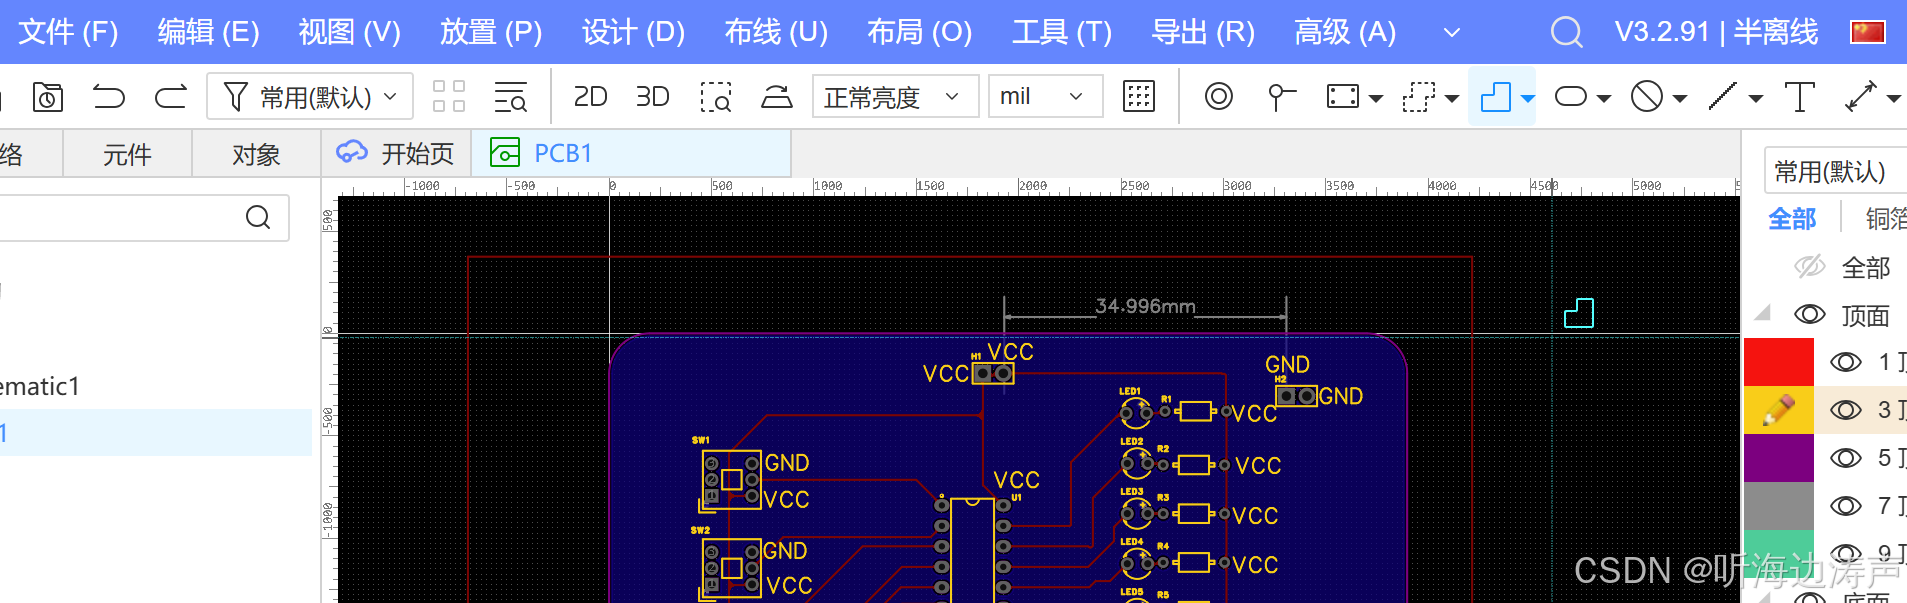
Task: Select the rounded slot shape tool icon
Action: point(1571,97)
